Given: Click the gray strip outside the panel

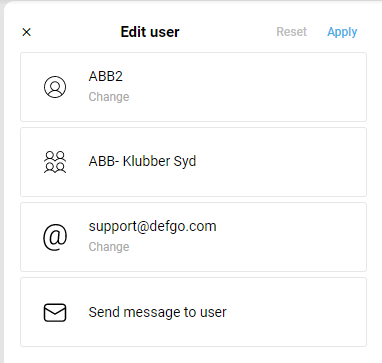Looking at the screenshot, I should (x=2, y=182).
